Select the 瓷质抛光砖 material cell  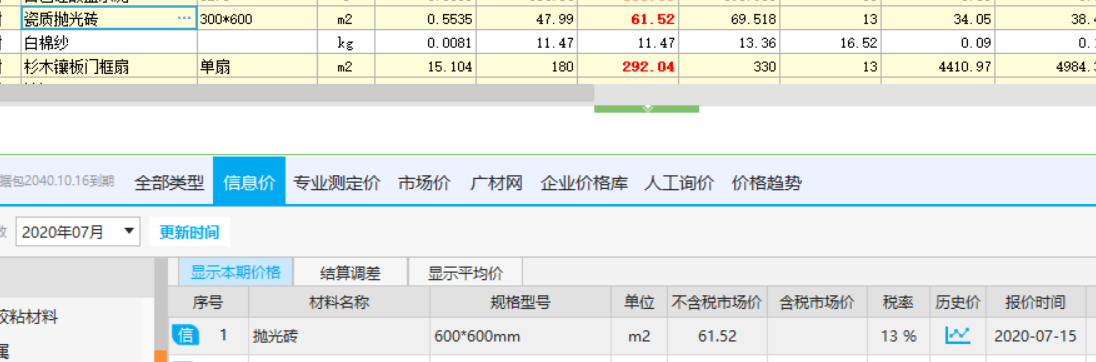109,19
